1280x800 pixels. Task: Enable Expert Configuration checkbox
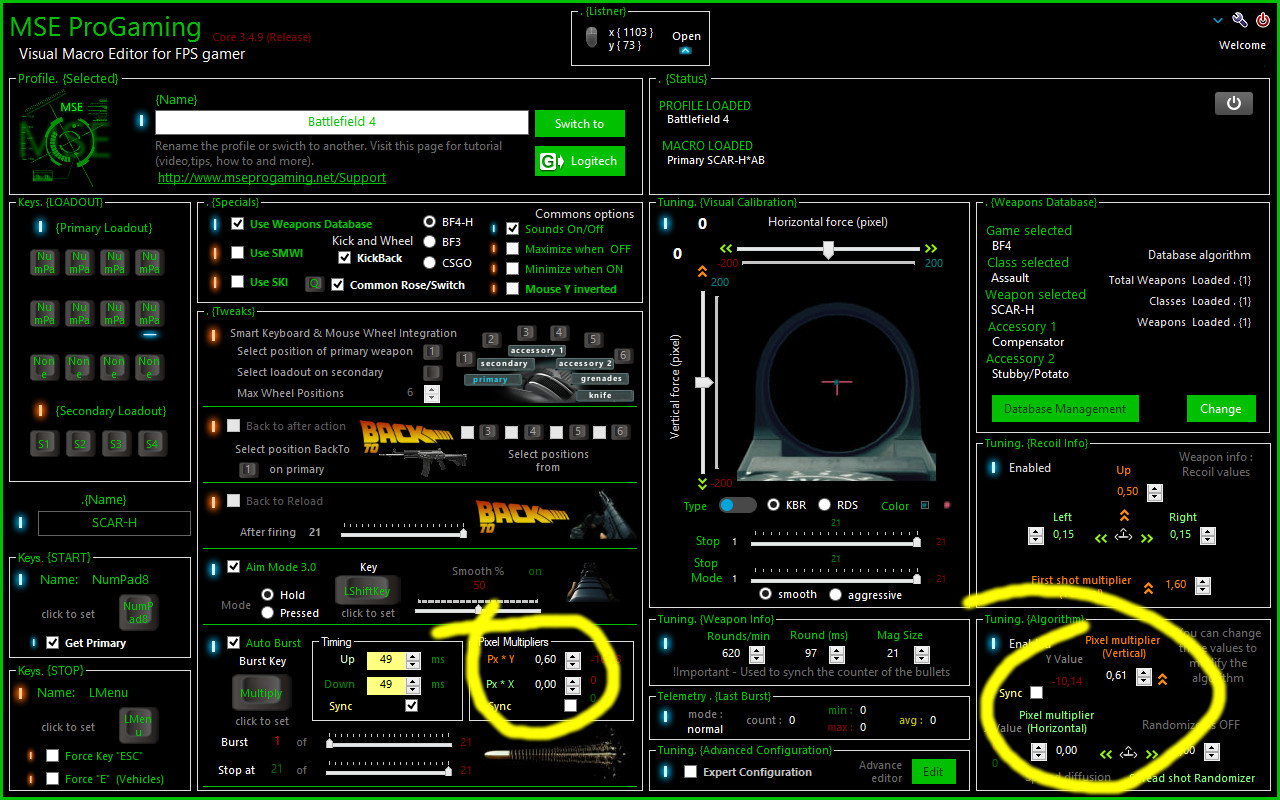click(x=690, y=772)
